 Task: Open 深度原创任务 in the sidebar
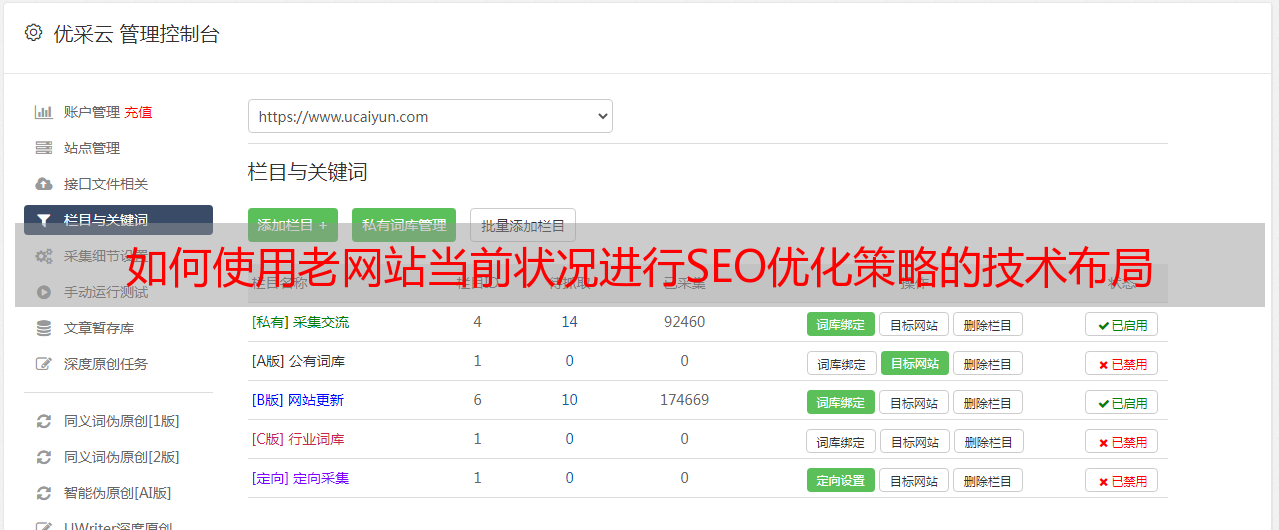tap(106, 364)
